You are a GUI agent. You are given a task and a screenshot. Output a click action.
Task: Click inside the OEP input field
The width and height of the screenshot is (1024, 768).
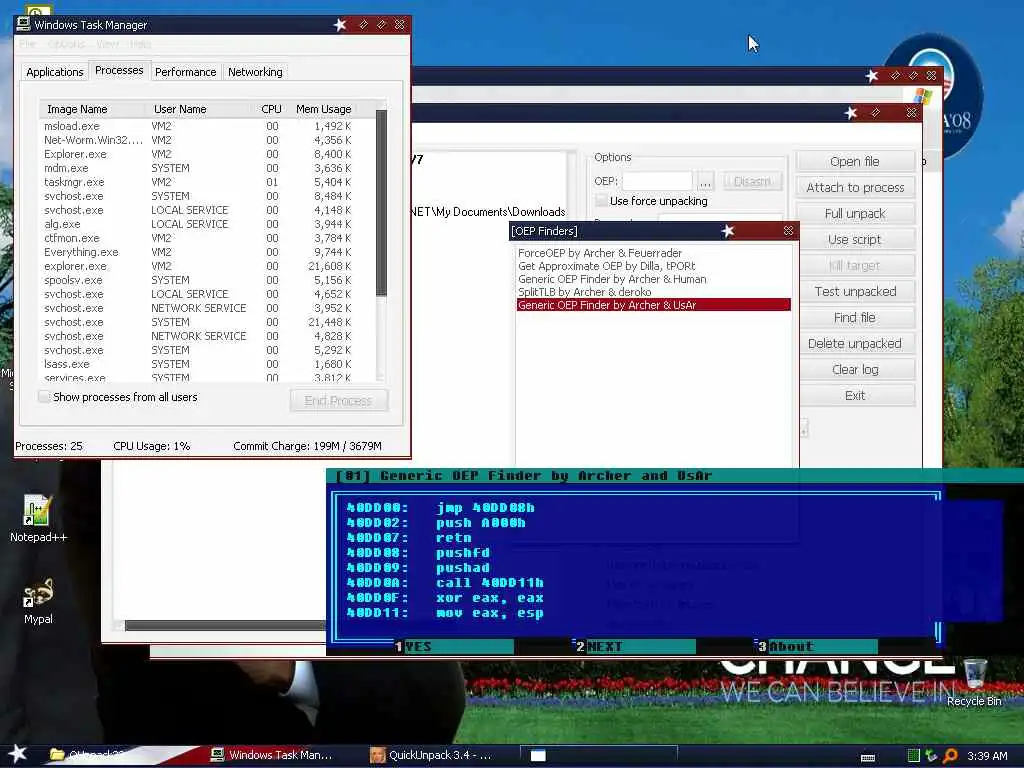[x=657, y=181]
